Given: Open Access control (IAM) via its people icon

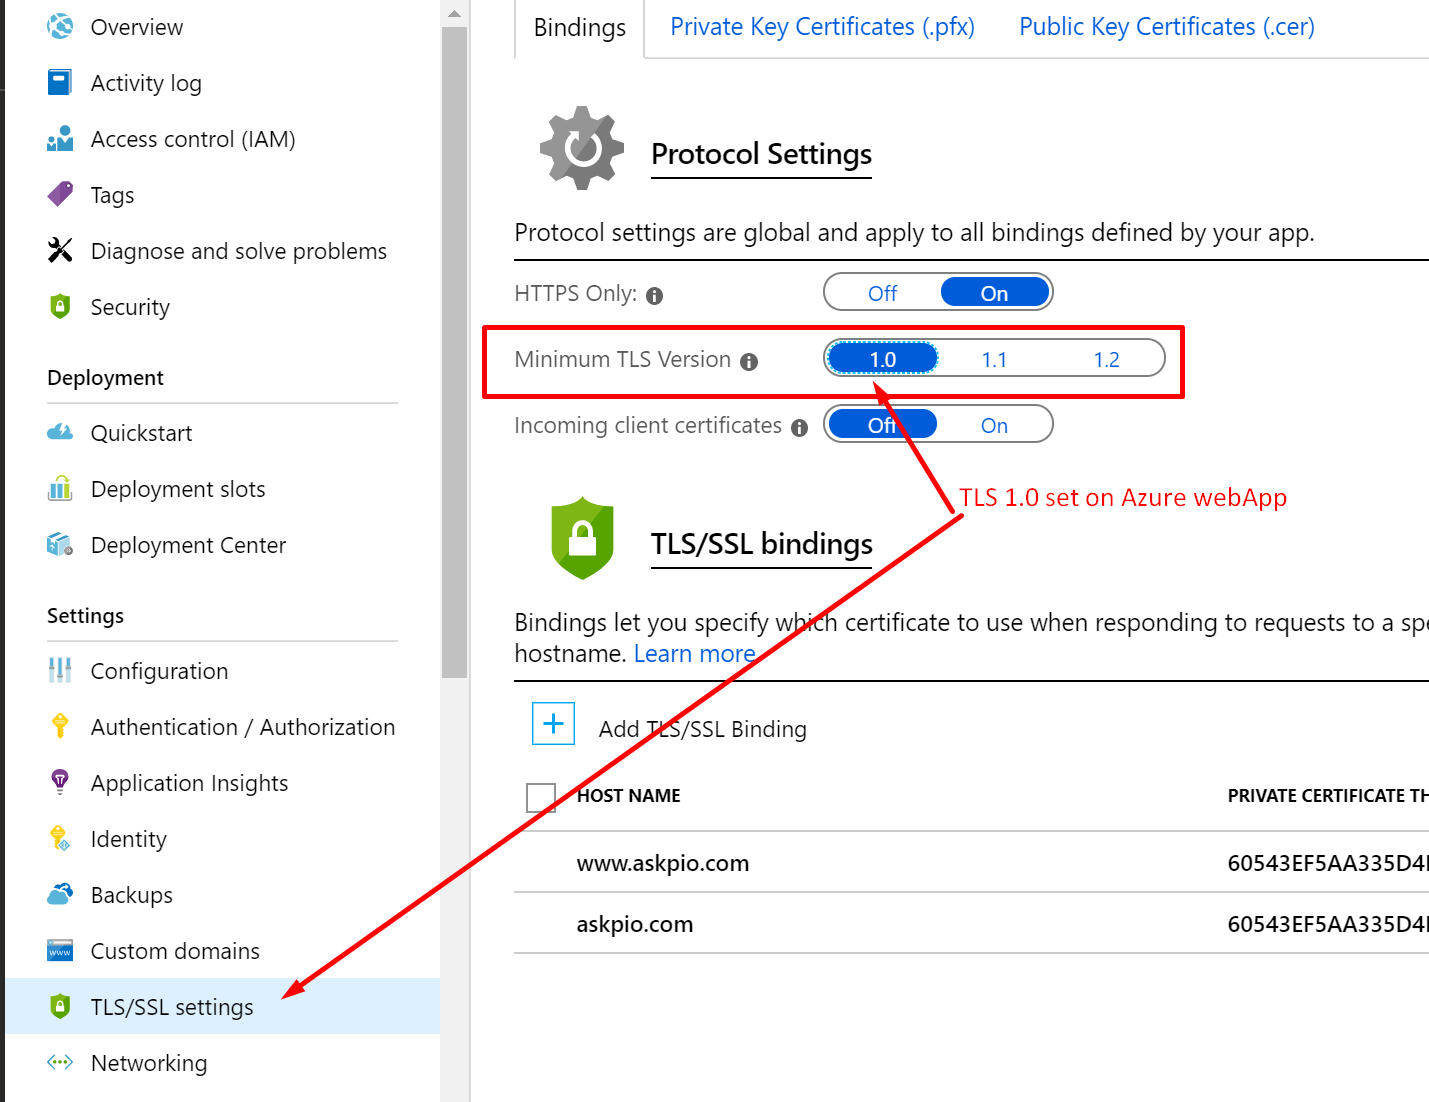Looking at the screenshot, I should point(60,138).
